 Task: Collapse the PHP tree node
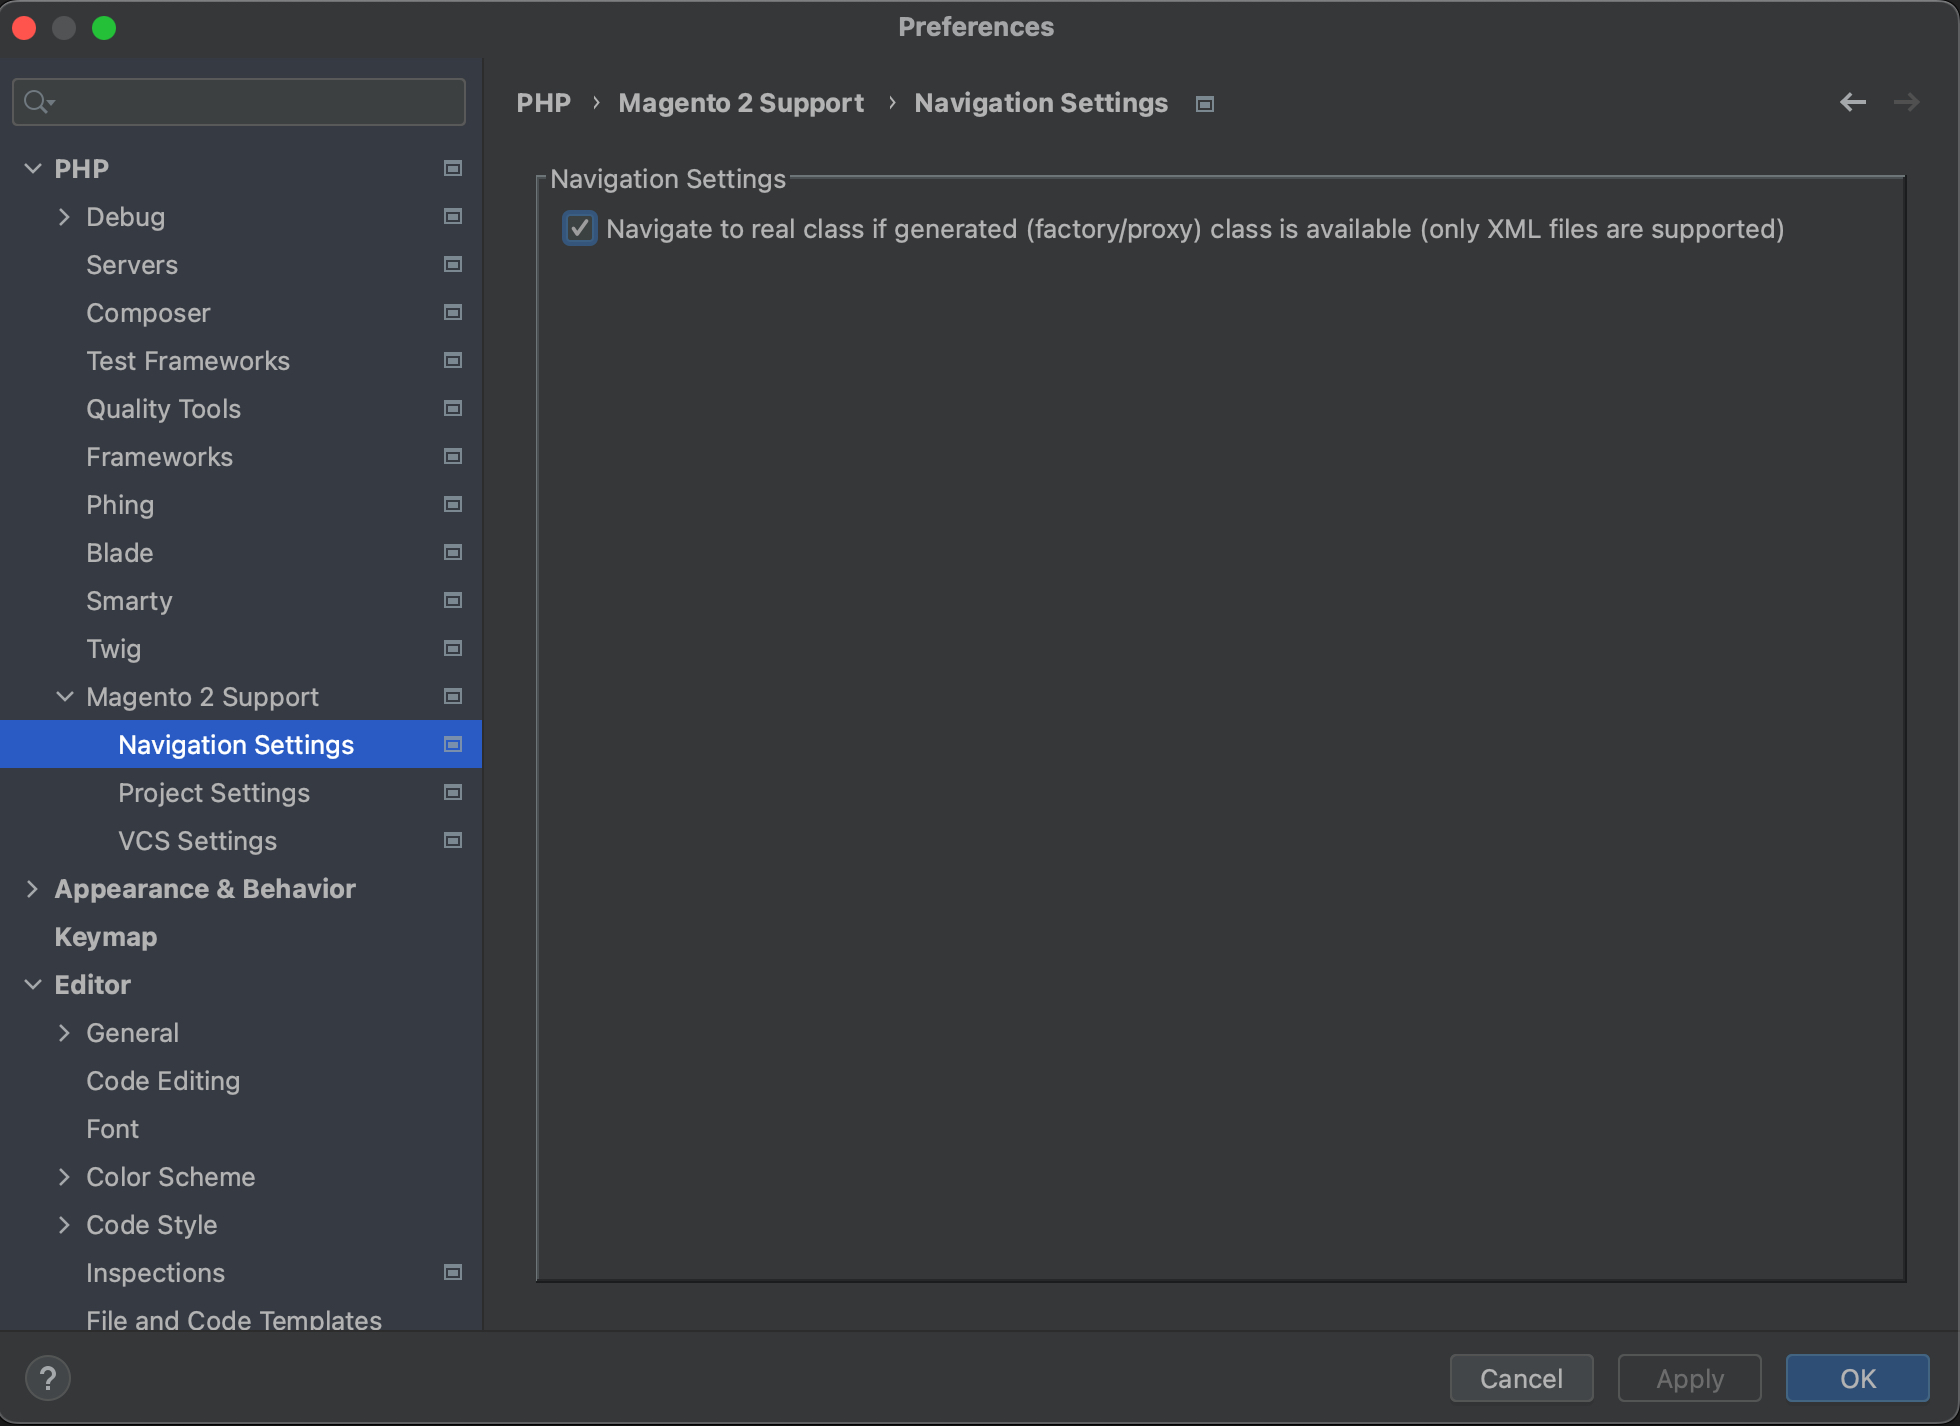coord(33,168)
